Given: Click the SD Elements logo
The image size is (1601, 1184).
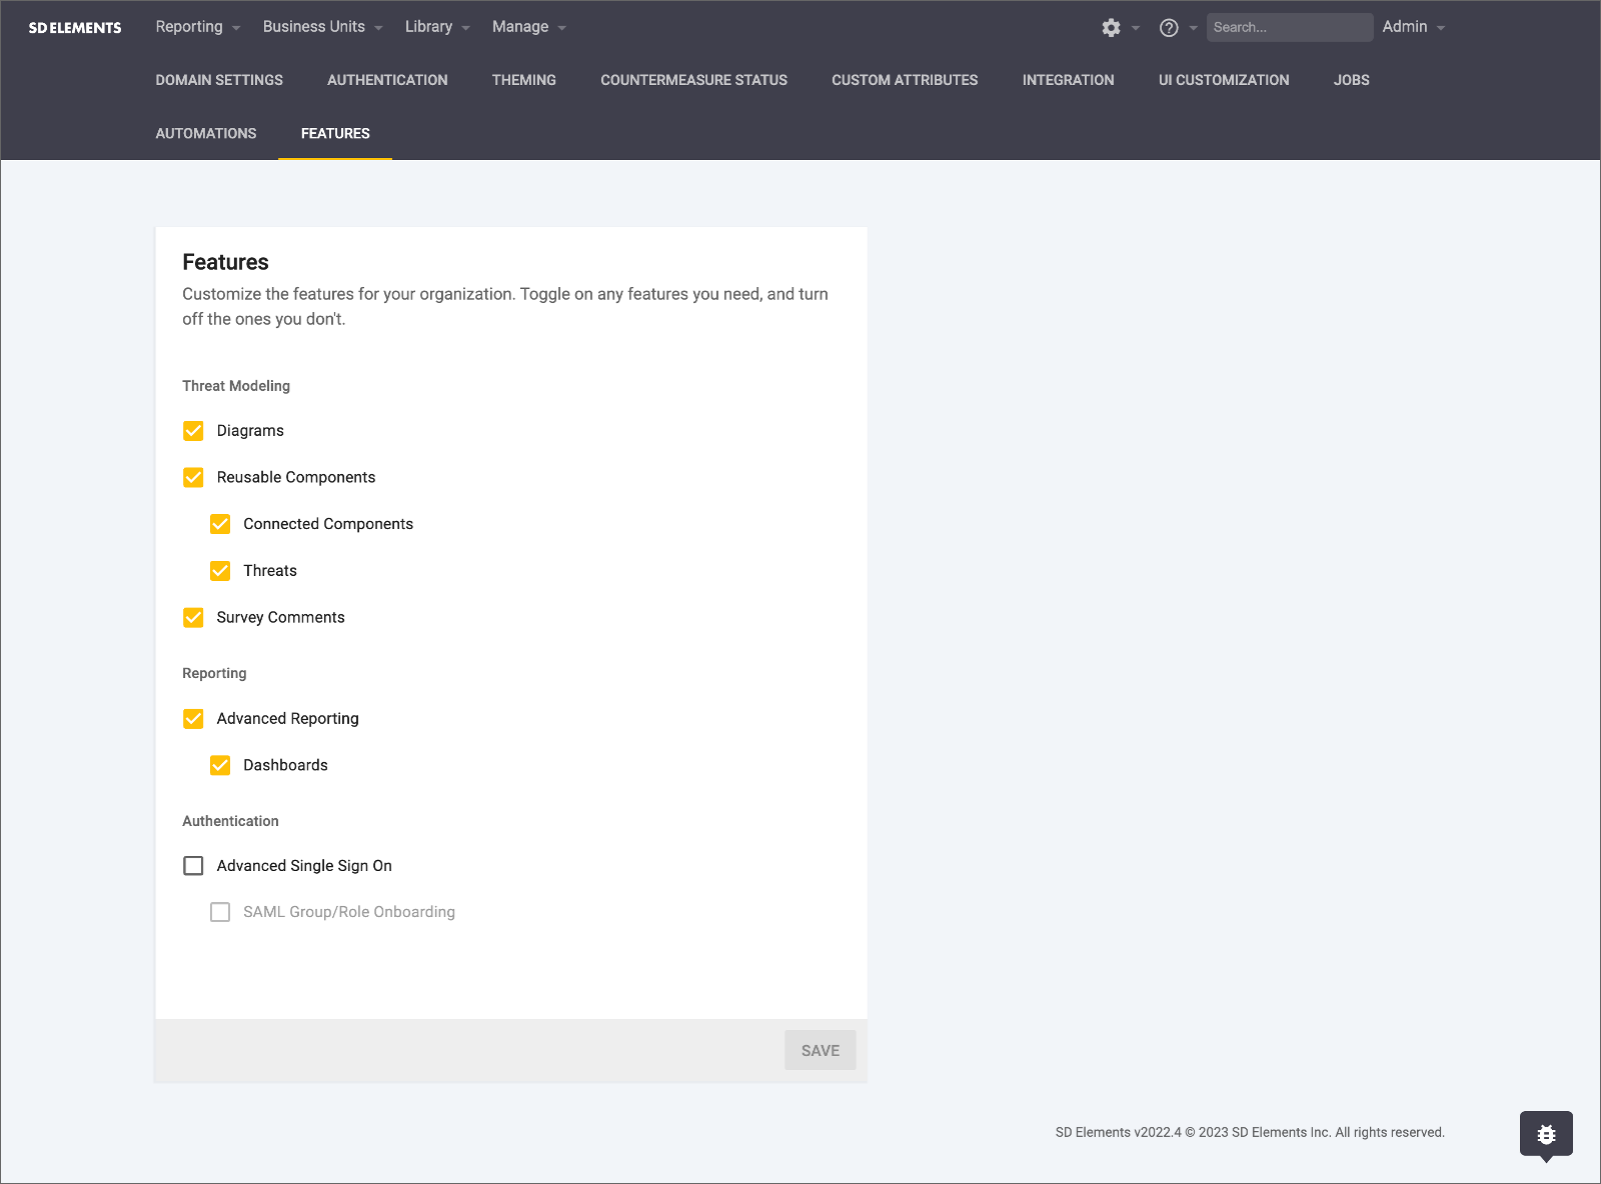Looking at the screenshot, I should pos(75,28).
